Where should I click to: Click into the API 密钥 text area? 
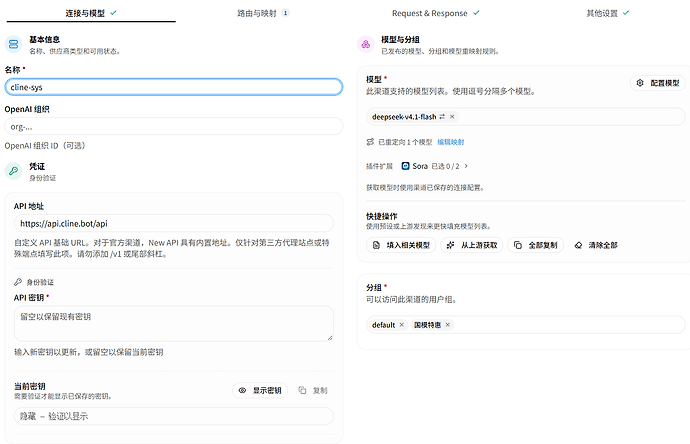click(x=174, y=323)
